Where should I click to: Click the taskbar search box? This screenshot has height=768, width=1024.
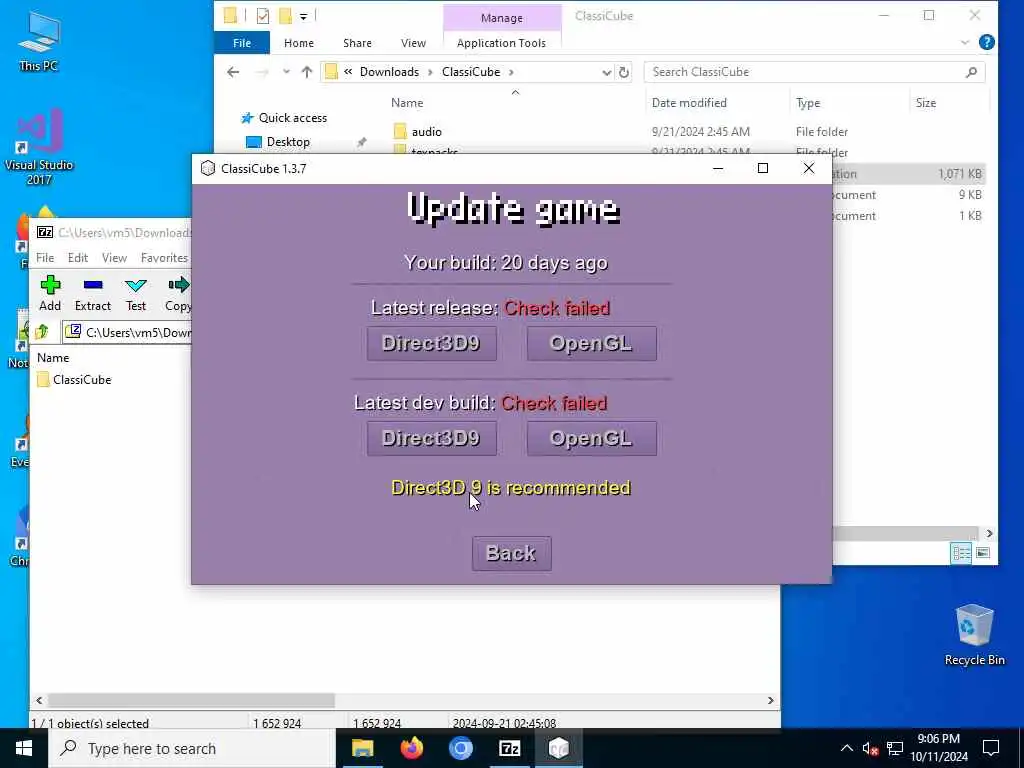coord(192,748)
